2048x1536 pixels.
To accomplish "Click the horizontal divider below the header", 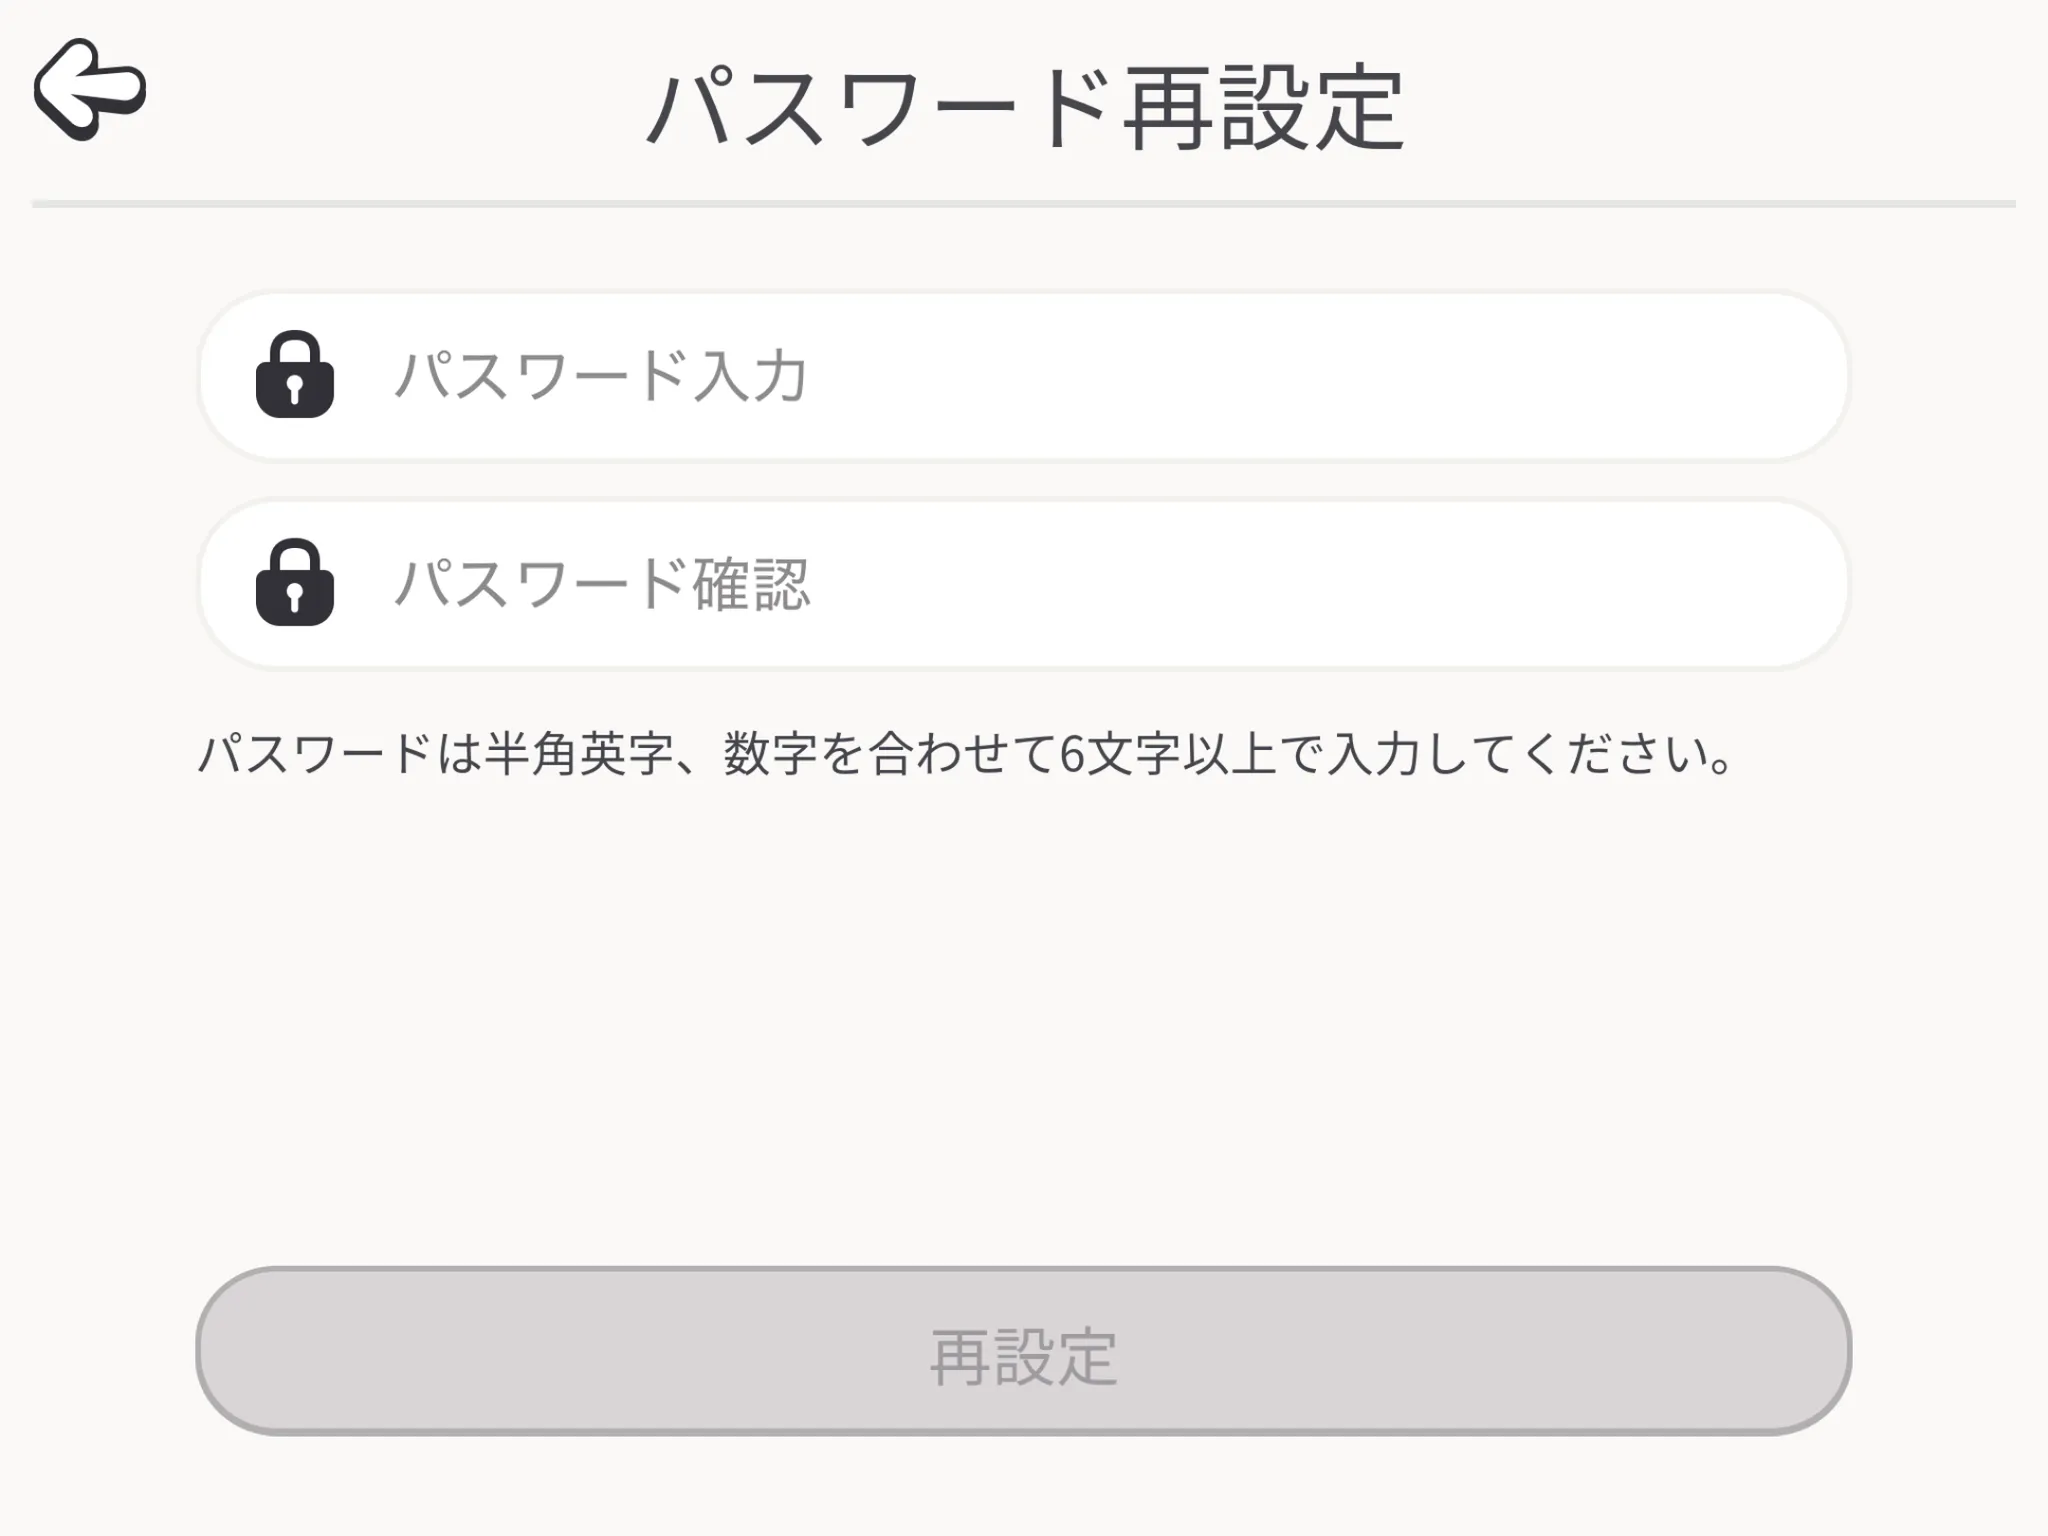I will pyautogui.click(x=1023, y=204).
